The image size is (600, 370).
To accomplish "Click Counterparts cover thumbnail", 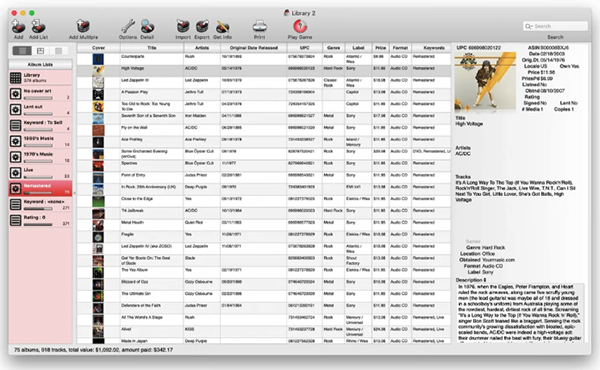I will (x=98, y=59).
